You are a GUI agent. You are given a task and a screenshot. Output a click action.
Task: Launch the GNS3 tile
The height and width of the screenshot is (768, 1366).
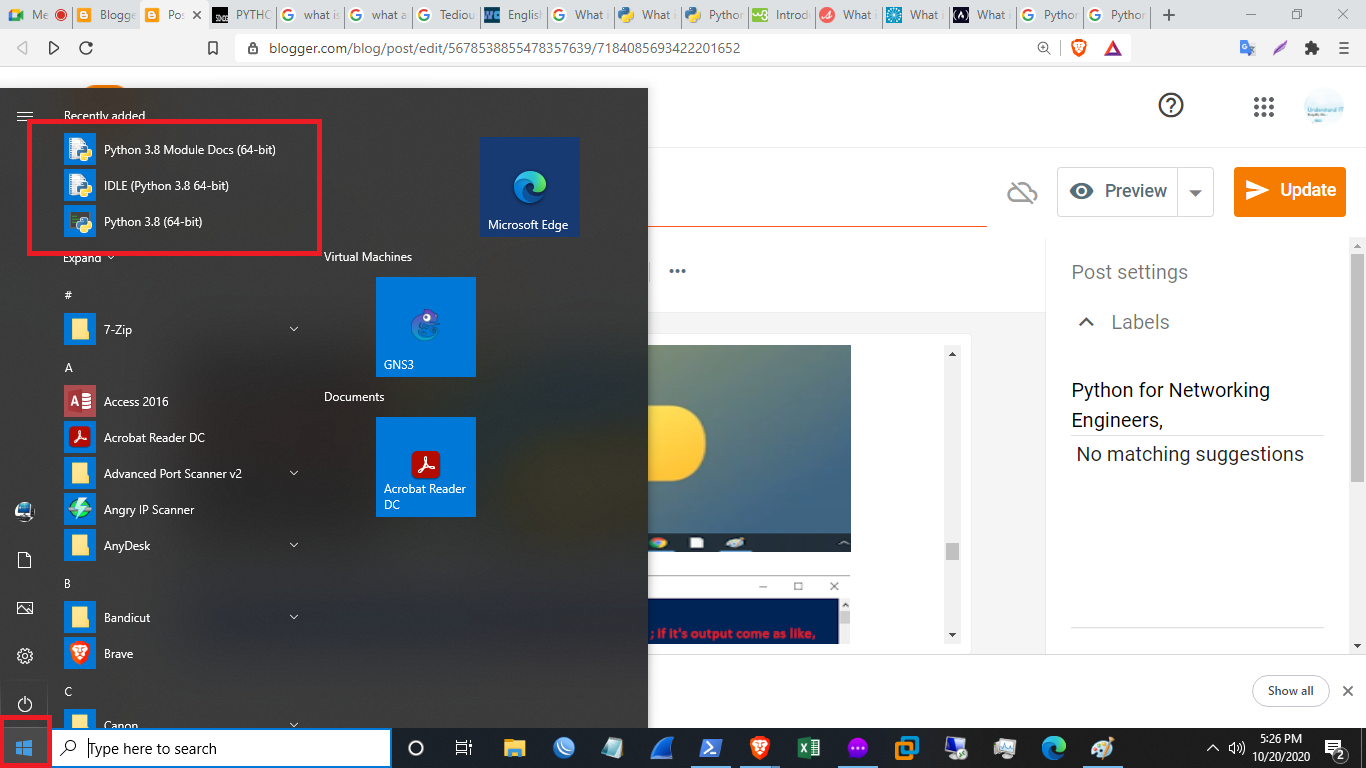(x=426, y=327)
